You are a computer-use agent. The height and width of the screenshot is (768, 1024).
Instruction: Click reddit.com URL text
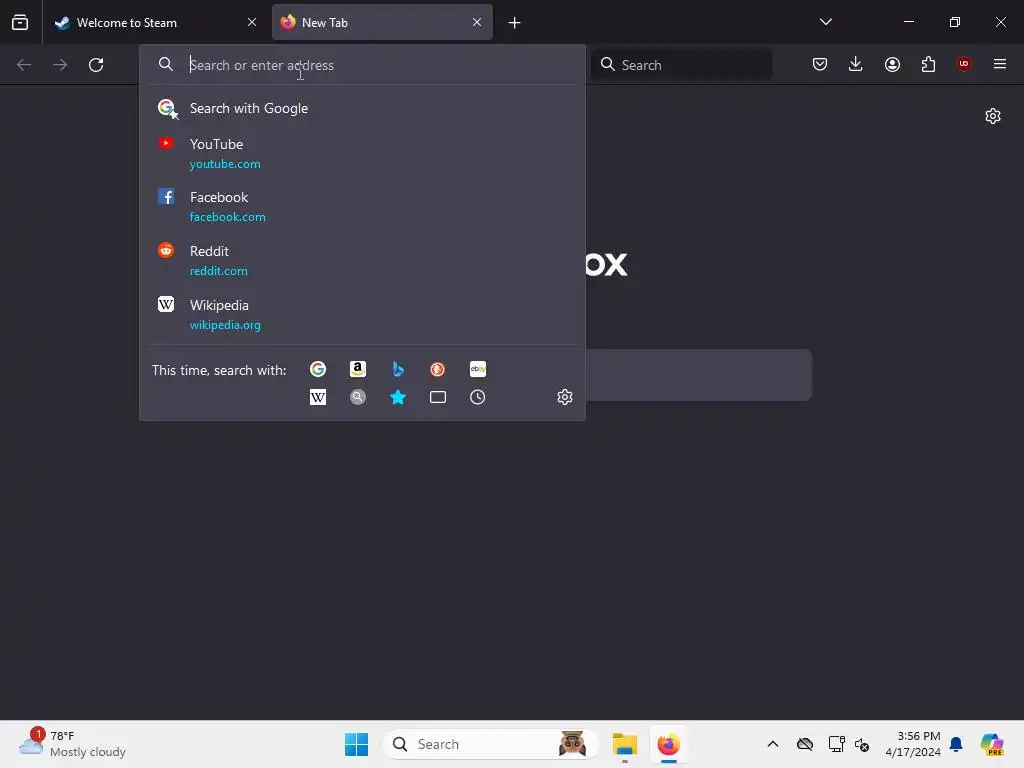tap(219, 271)
